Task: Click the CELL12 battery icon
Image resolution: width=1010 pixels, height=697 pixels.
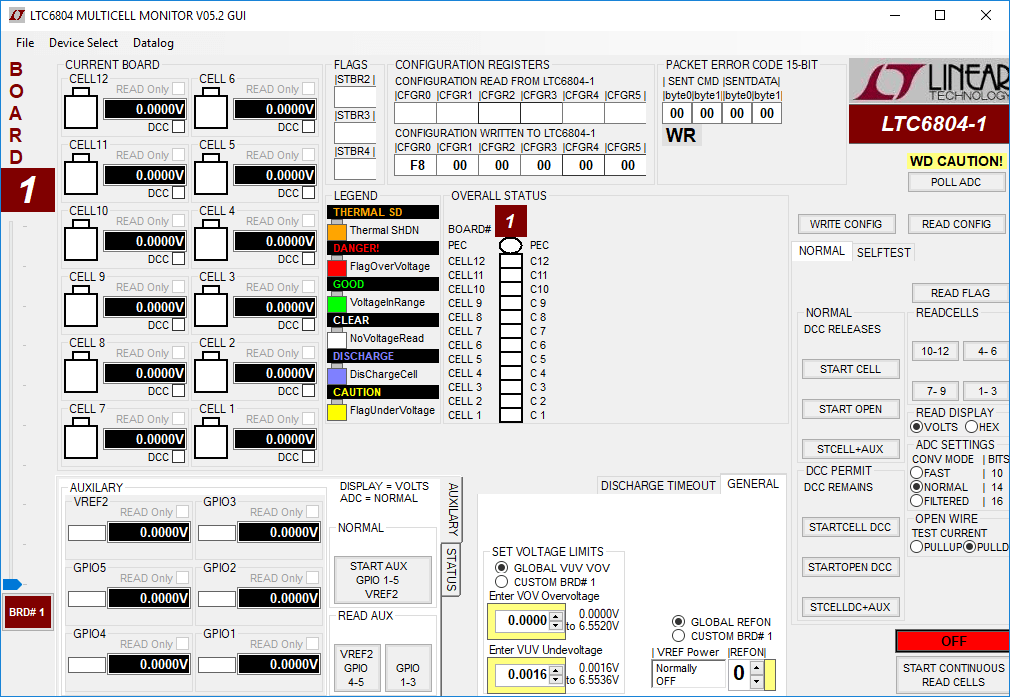Action: pyautogui.click(x=81, y=109)
